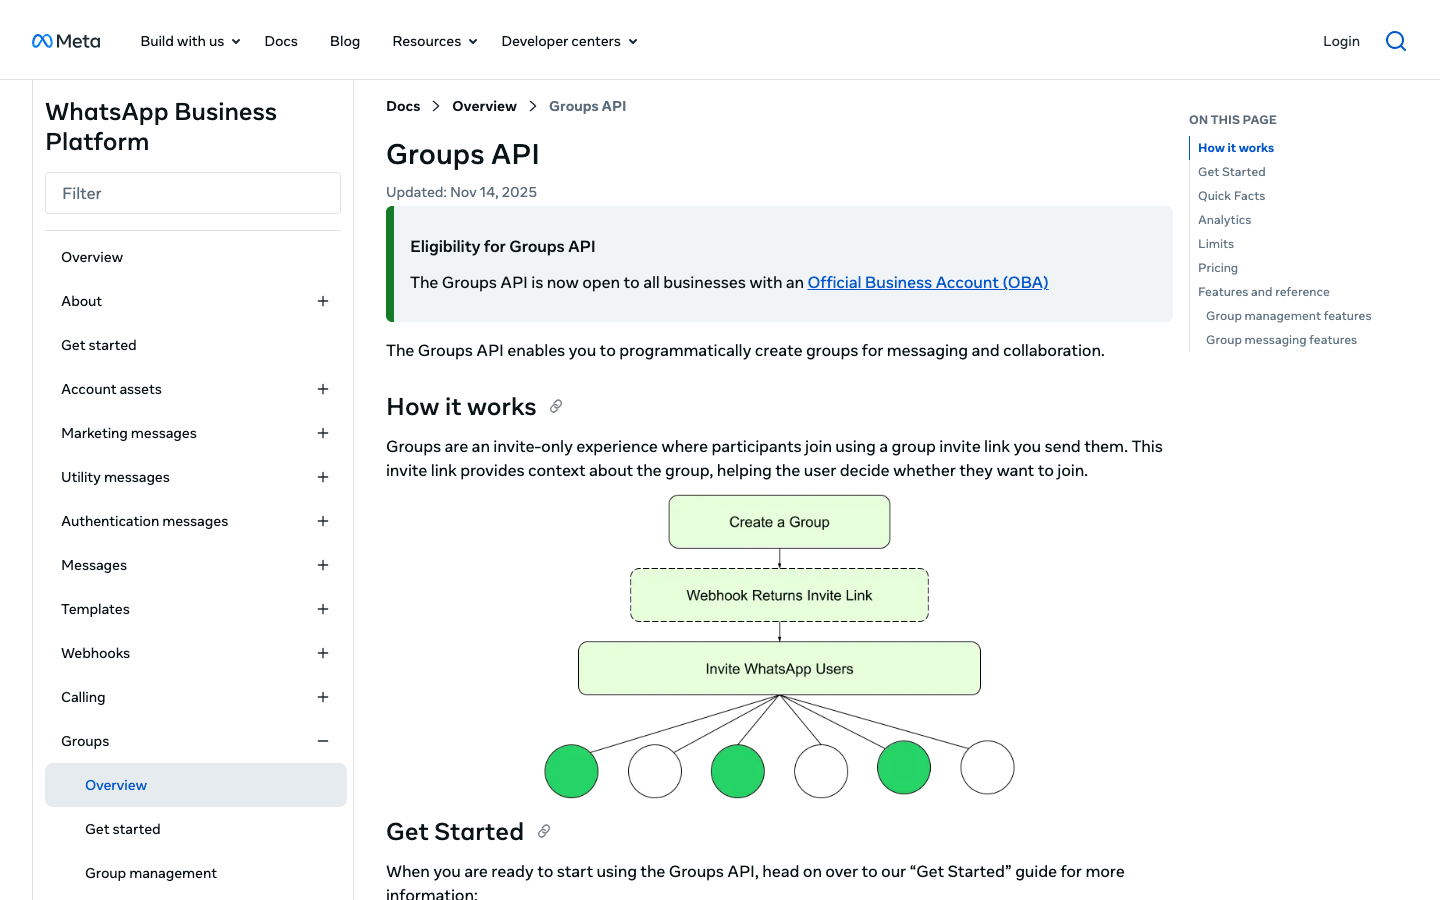Copy anchor link beside How it works

556,406
